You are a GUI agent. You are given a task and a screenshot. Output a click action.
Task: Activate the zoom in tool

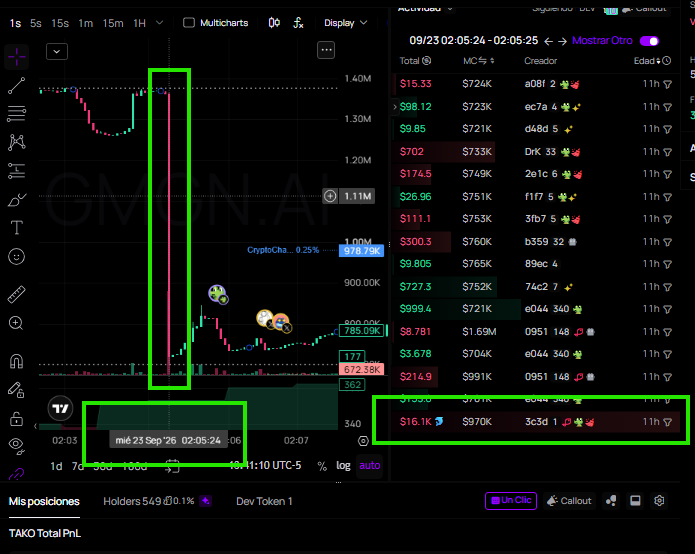coord(16,323)
